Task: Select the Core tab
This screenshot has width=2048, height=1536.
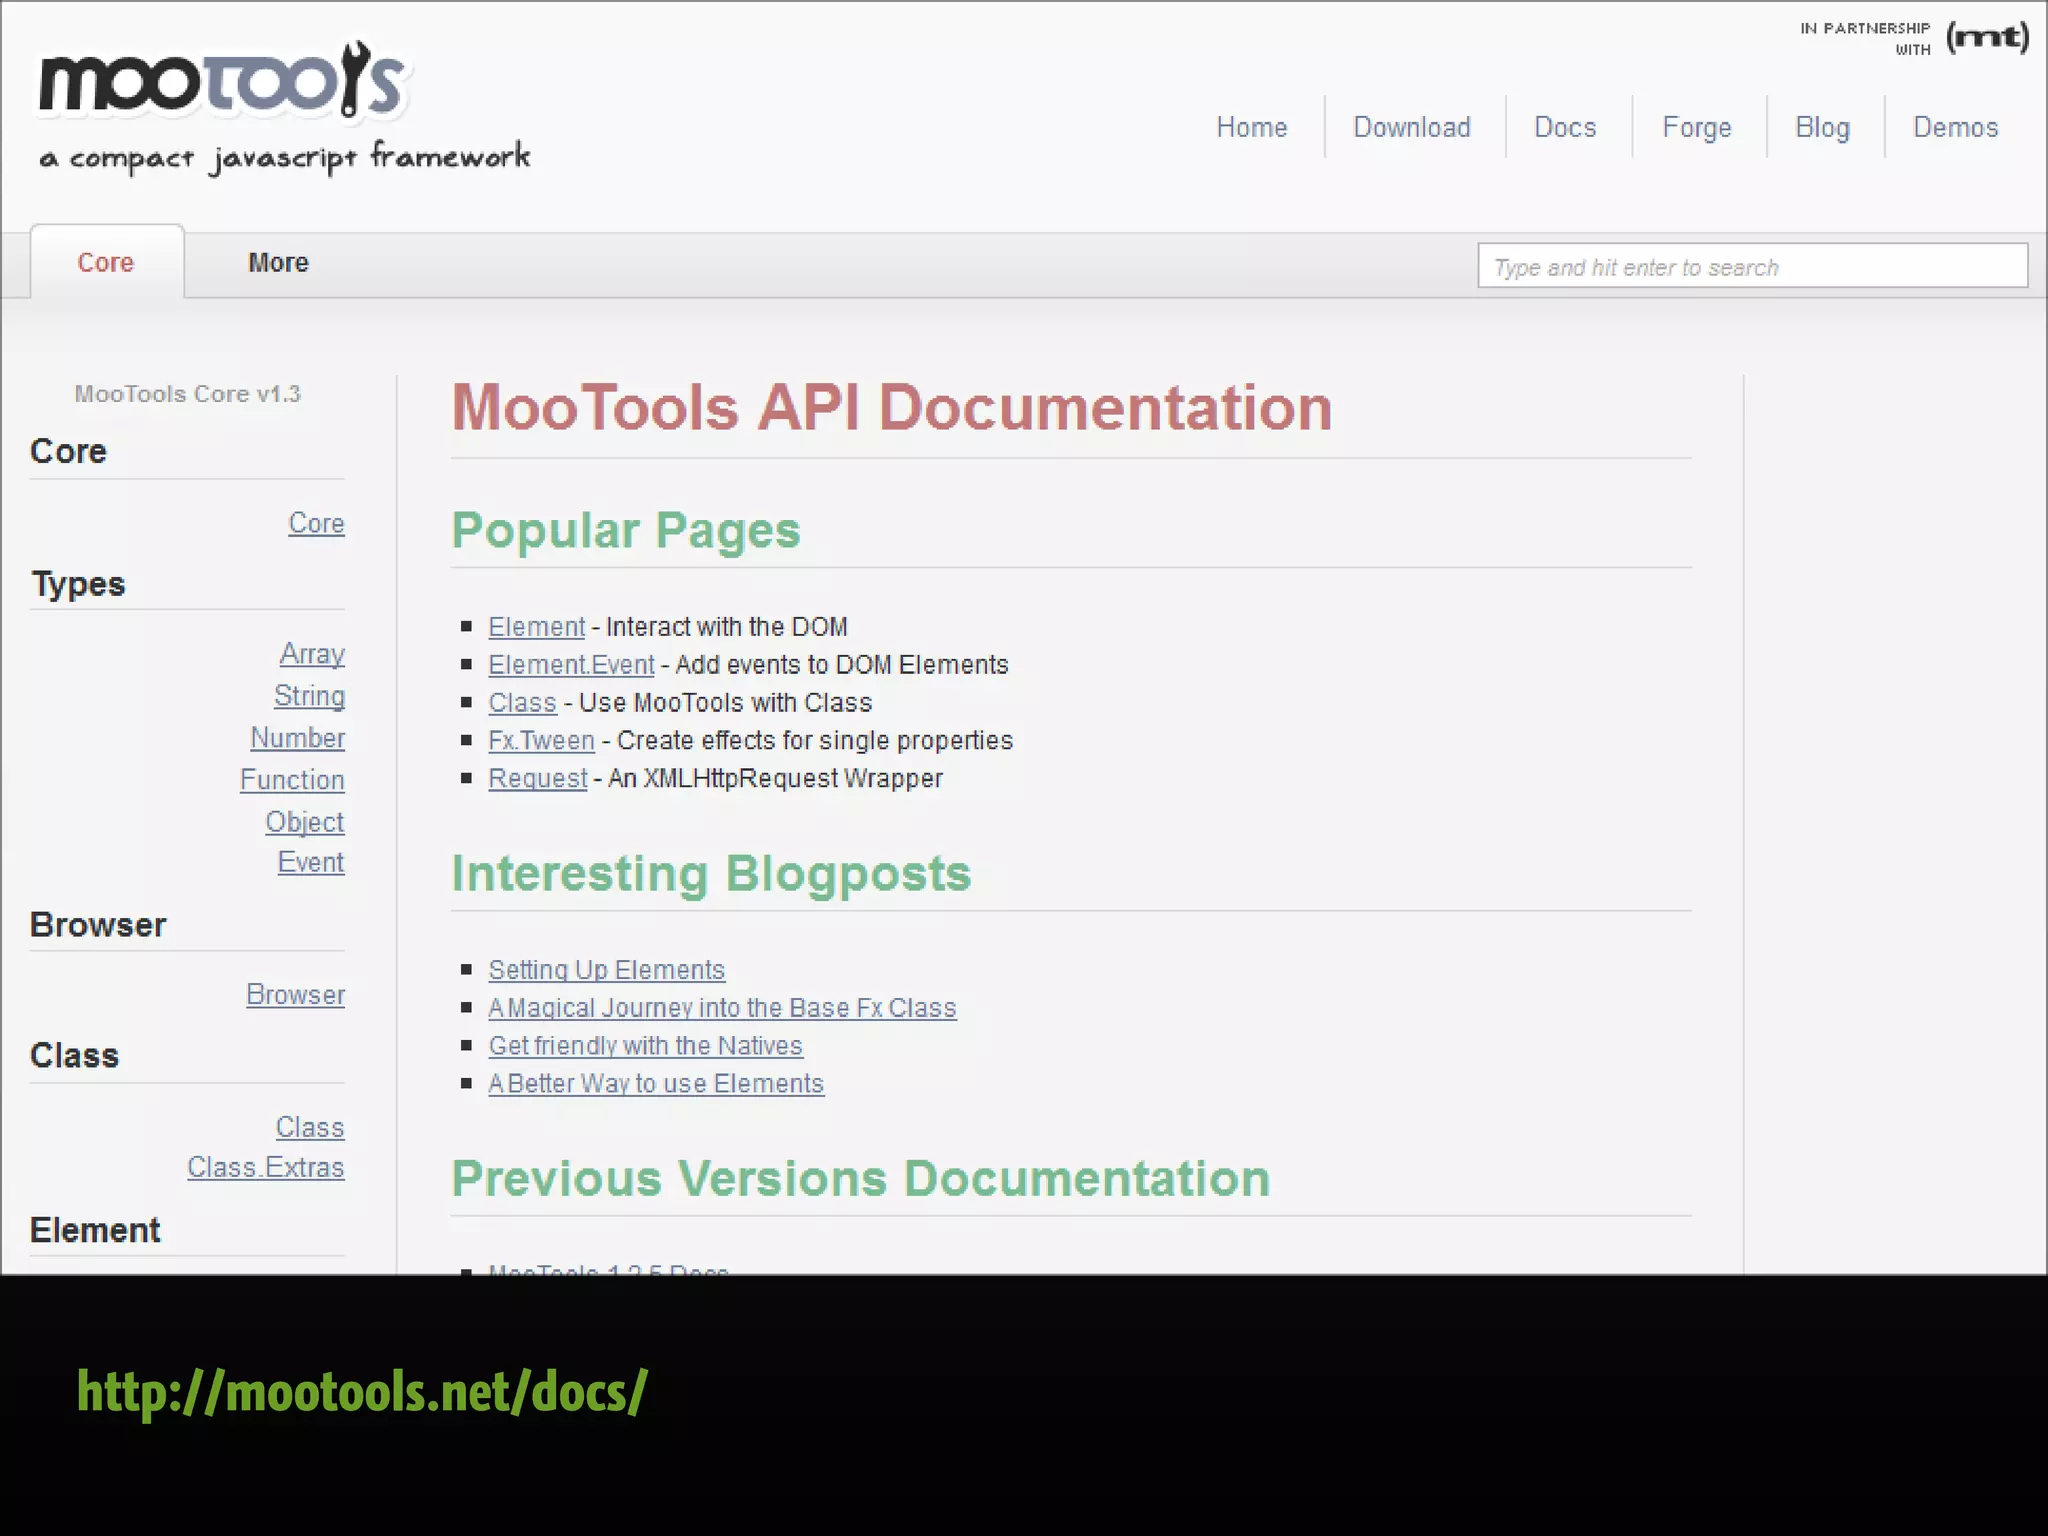Action: 106,262
